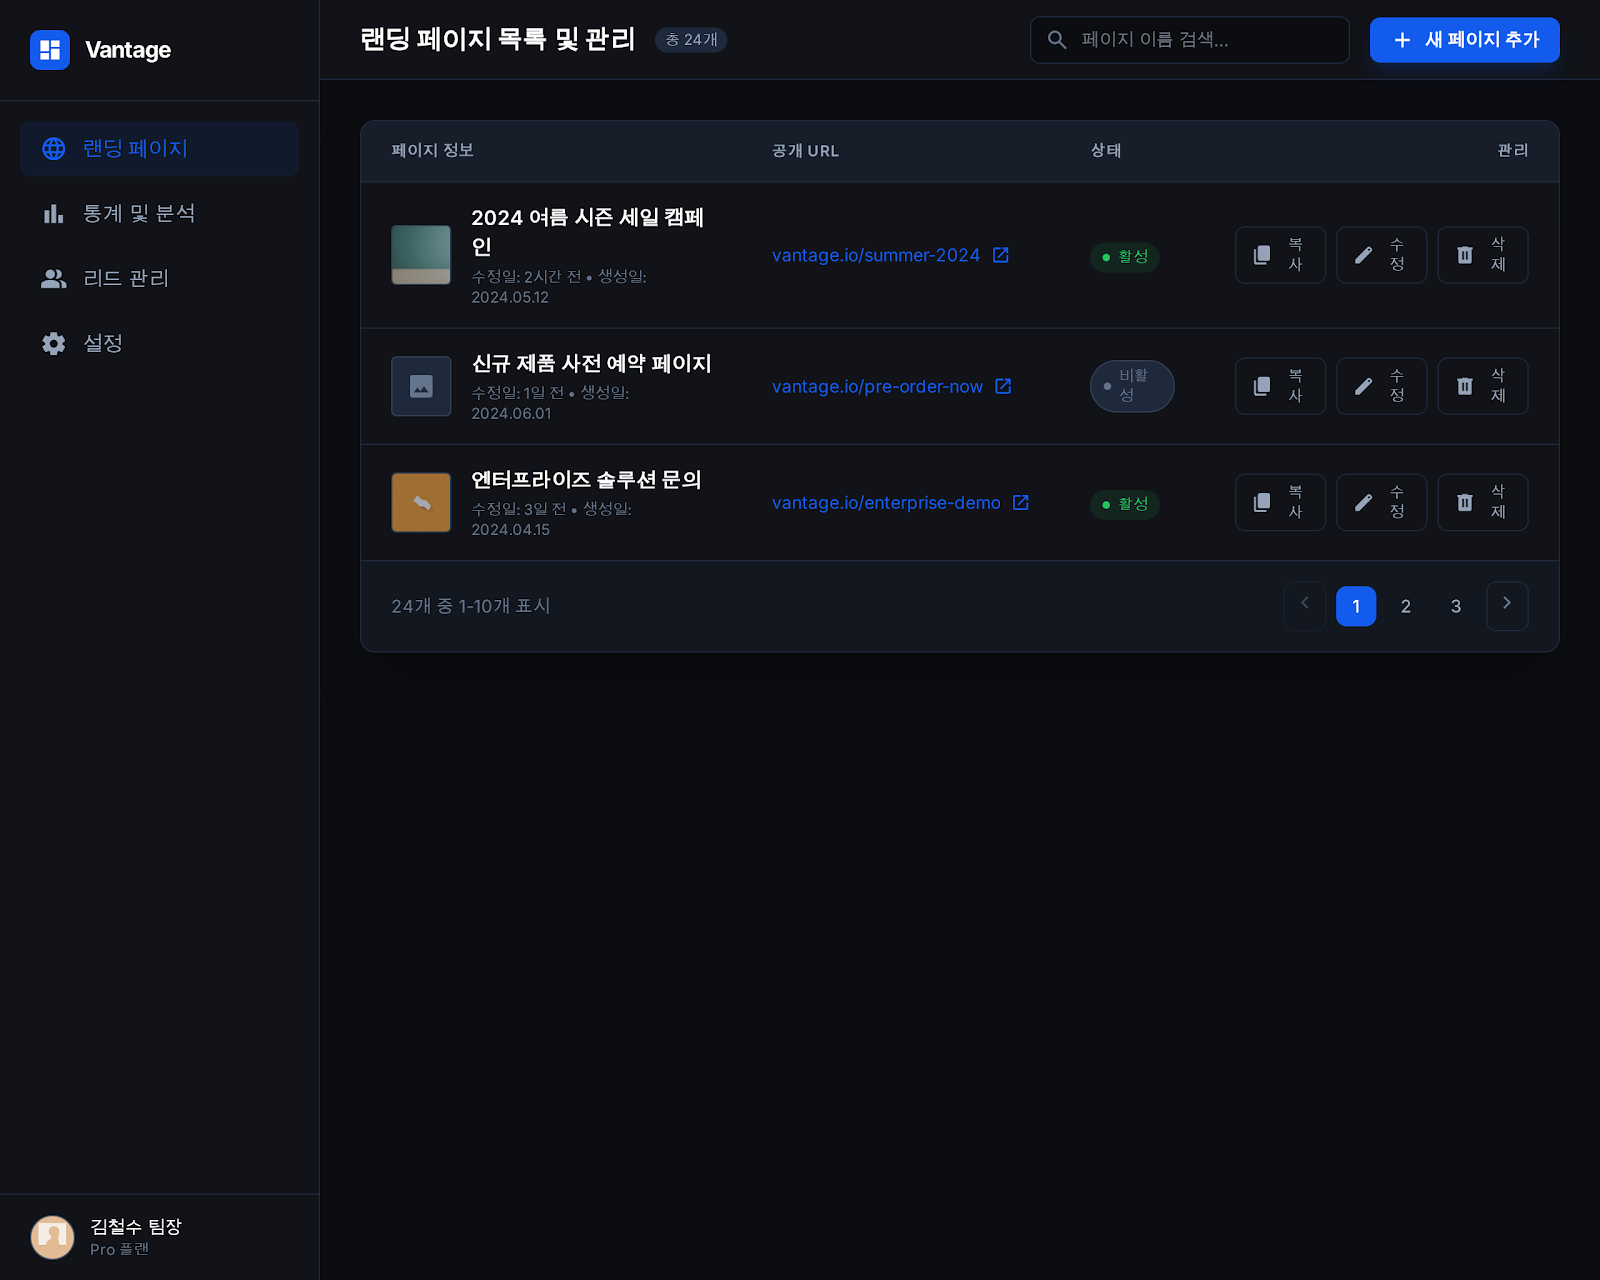Click the 새 페이지 추가 button
Viewport: 1600px width, 1280px height.
click(1464, 40)
